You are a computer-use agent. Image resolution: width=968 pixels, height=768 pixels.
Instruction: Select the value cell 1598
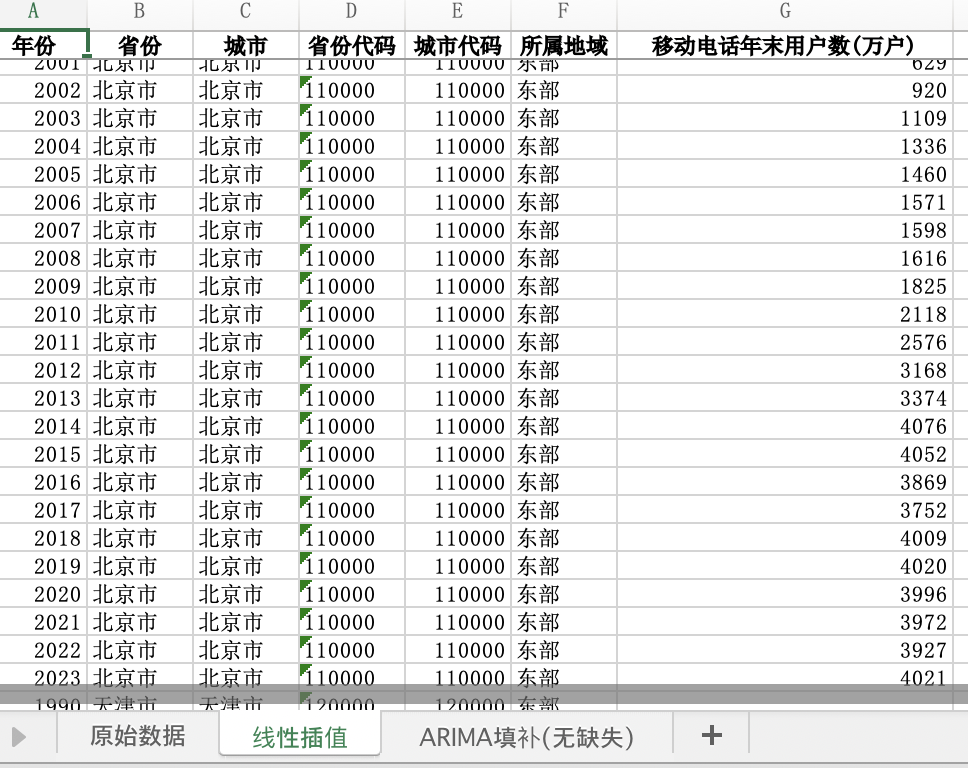(x=785, y=230)
